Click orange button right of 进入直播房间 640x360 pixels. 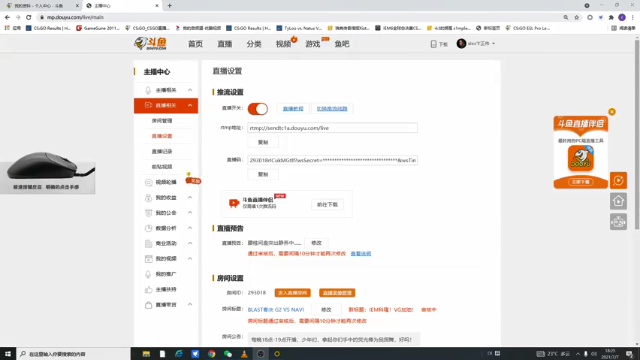[337, 293]
